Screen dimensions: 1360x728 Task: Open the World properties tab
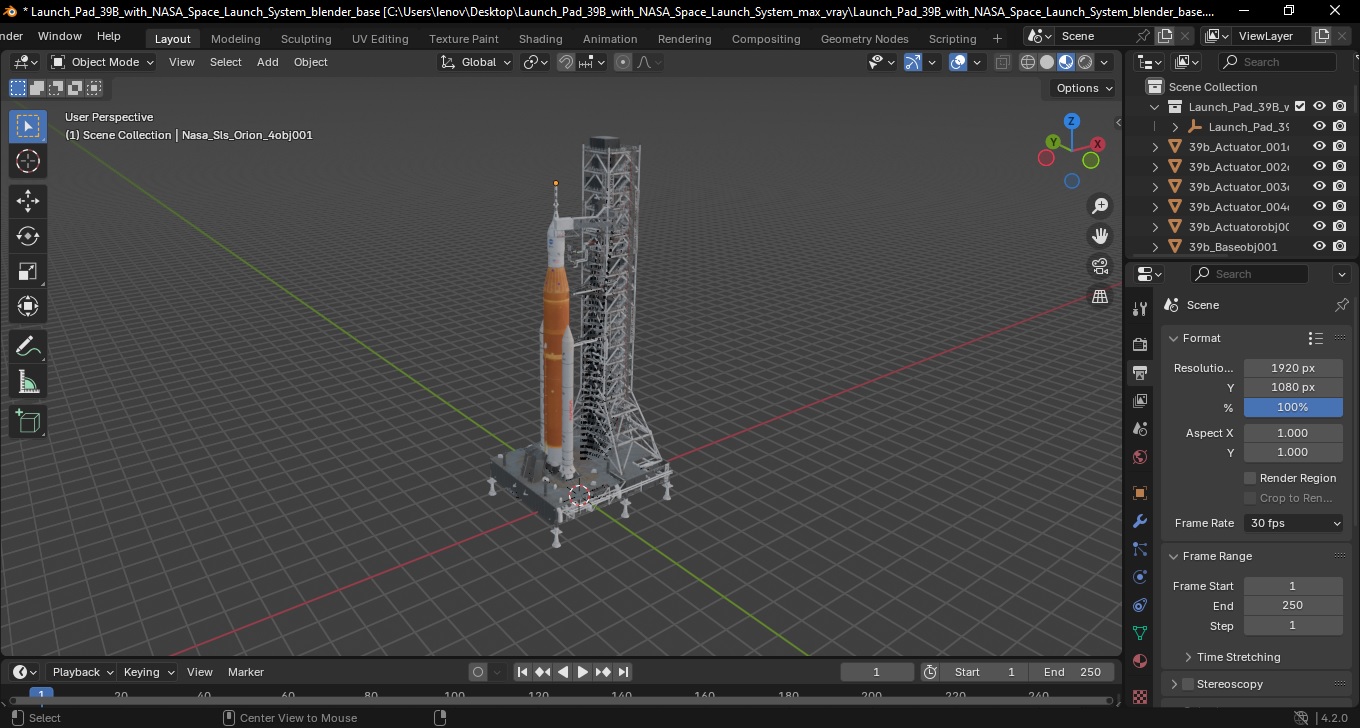point(1140,457)
